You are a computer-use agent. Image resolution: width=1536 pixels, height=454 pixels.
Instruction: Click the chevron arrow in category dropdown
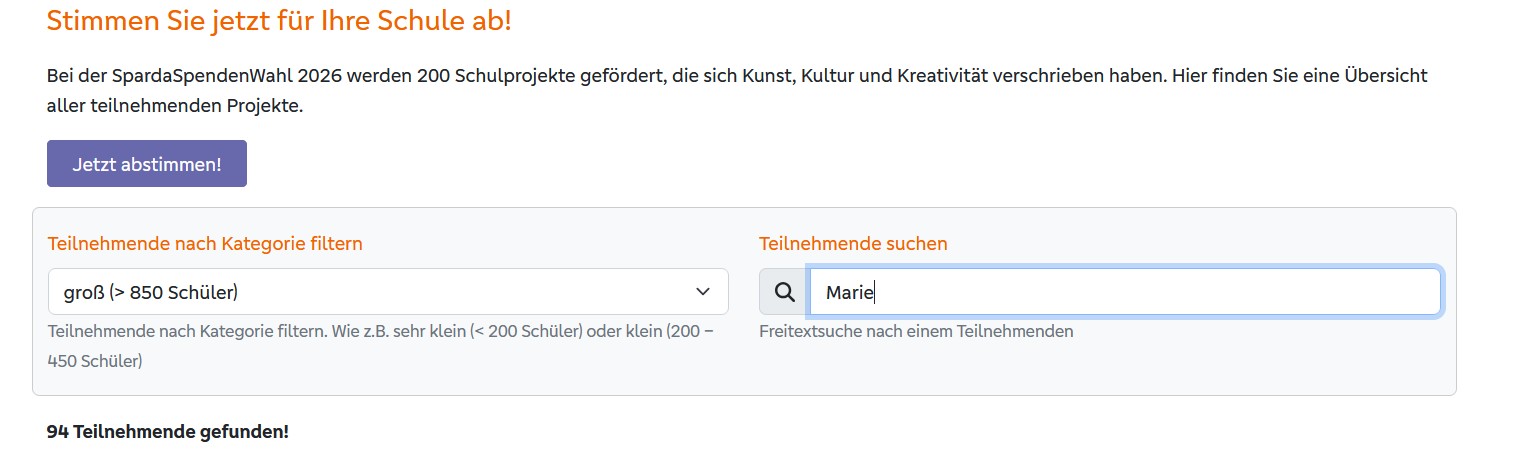(702, 292)
